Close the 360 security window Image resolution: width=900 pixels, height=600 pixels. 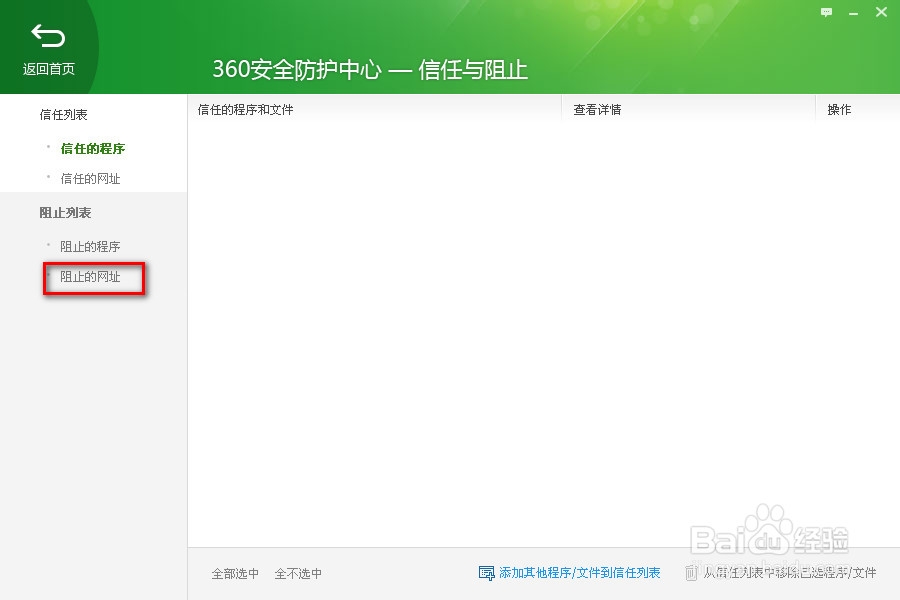(x=881, y=11)
